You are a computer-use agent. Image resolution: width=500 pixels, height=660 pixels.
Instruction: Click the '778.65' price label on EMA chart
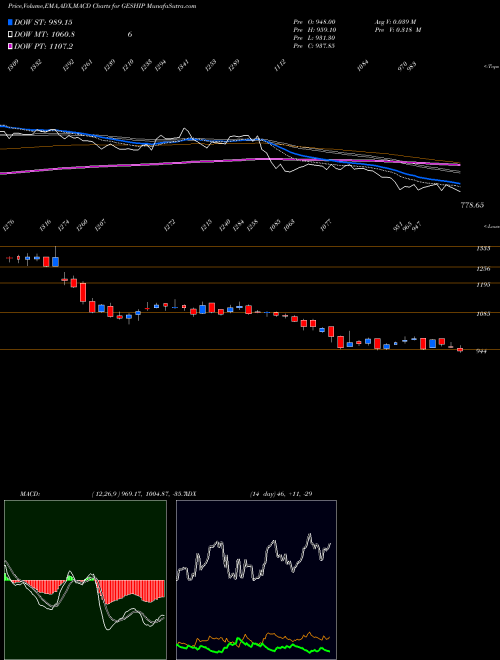(472, 205)
